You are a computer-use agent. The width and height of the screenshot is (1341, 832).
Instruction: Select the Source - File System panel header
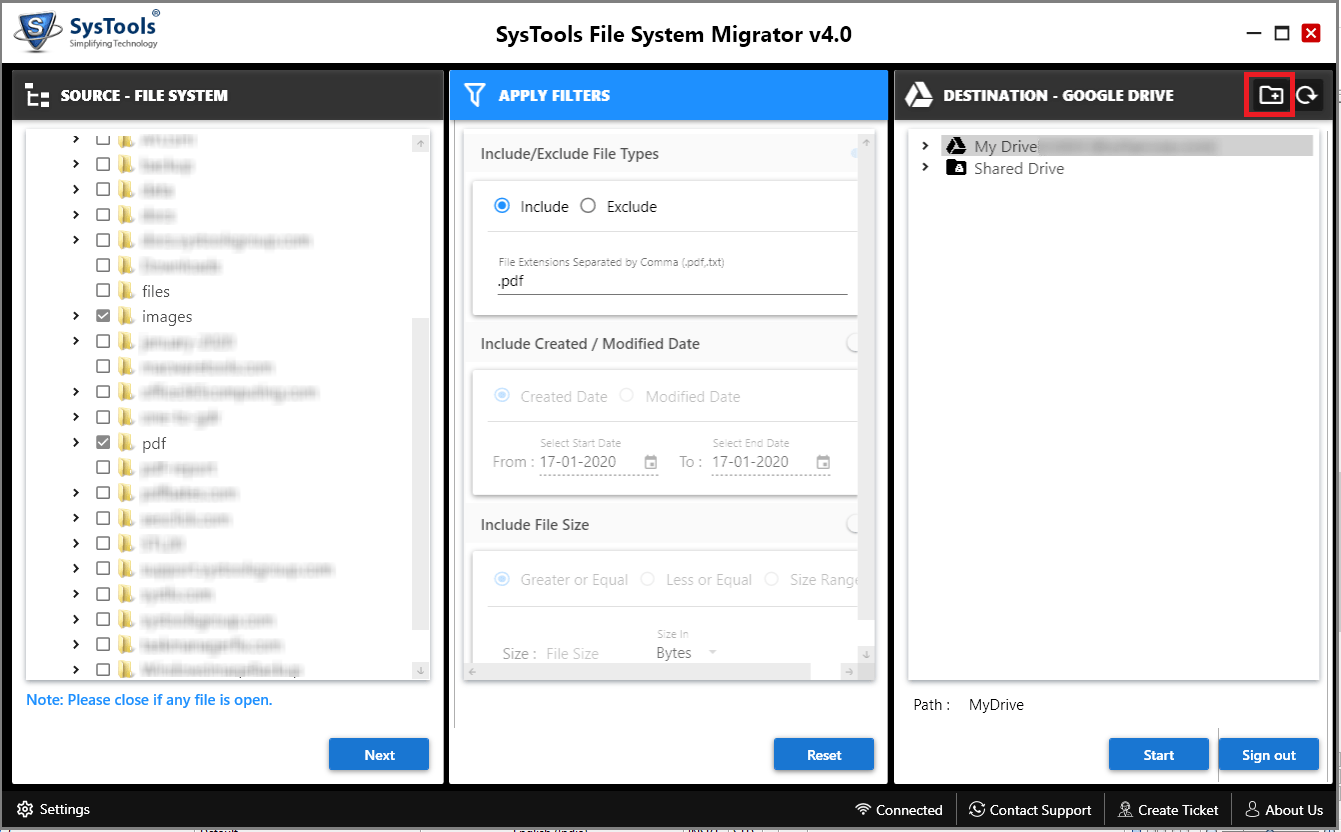click(227, 96)
